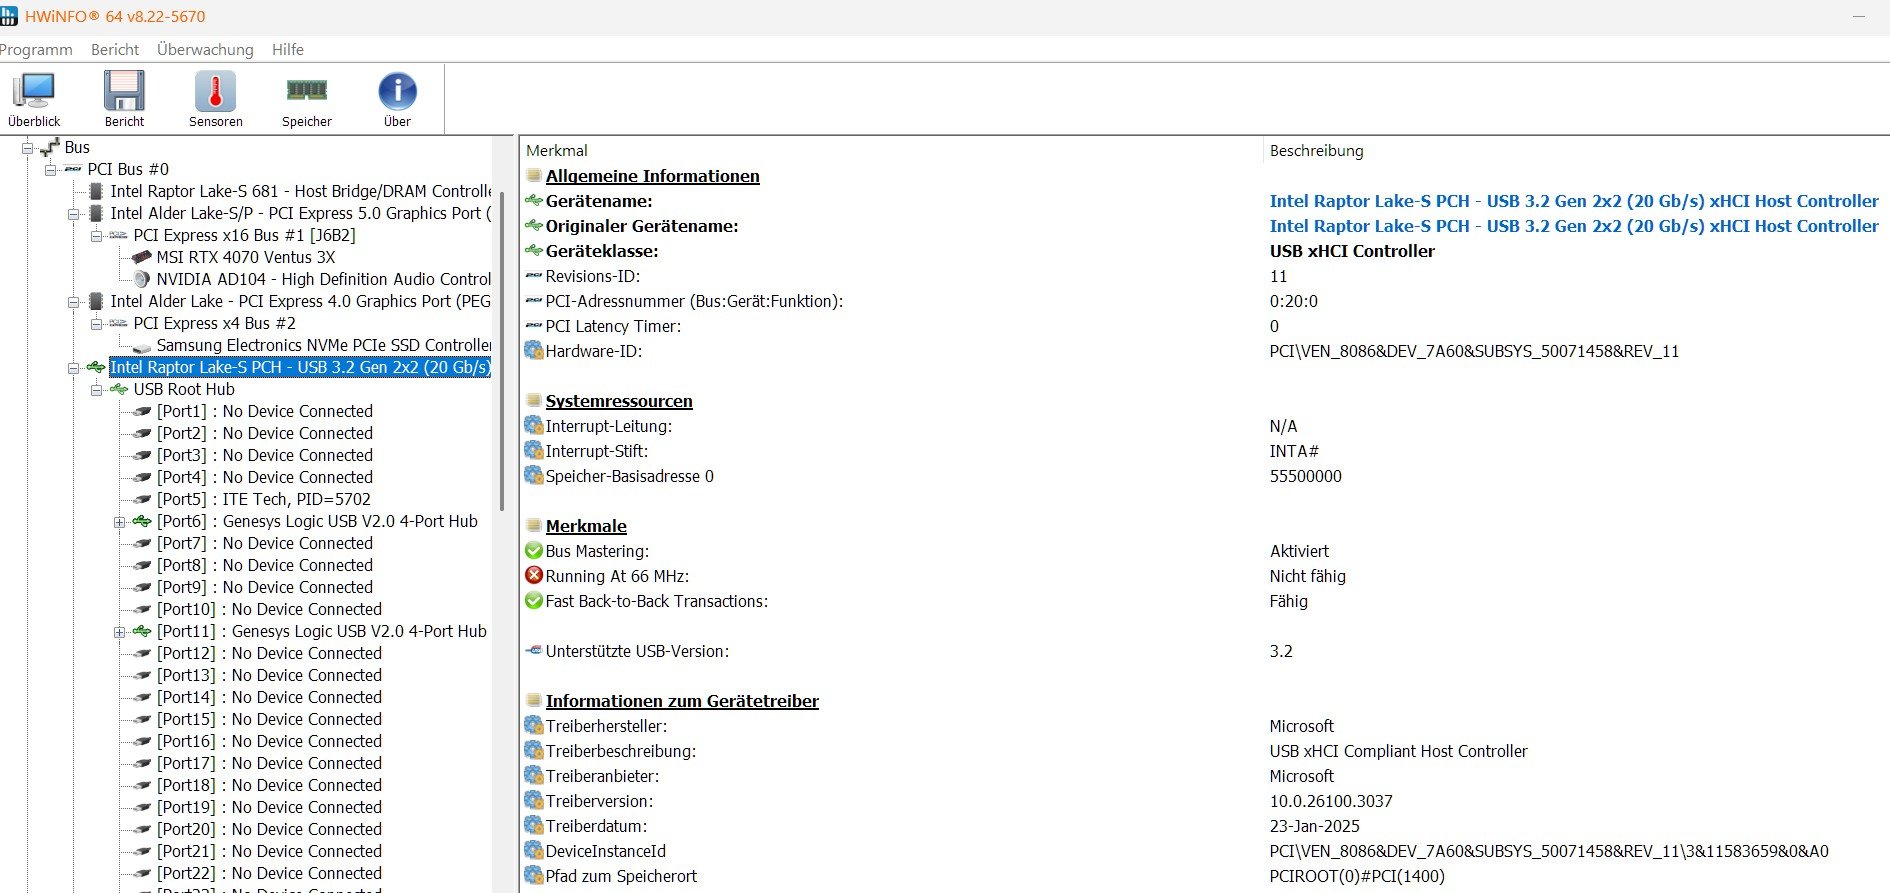The height and width of the screenshot is (893, 1890).
Task: Click the Port5 ITE Tech device icon
Action: click(142, 499)
